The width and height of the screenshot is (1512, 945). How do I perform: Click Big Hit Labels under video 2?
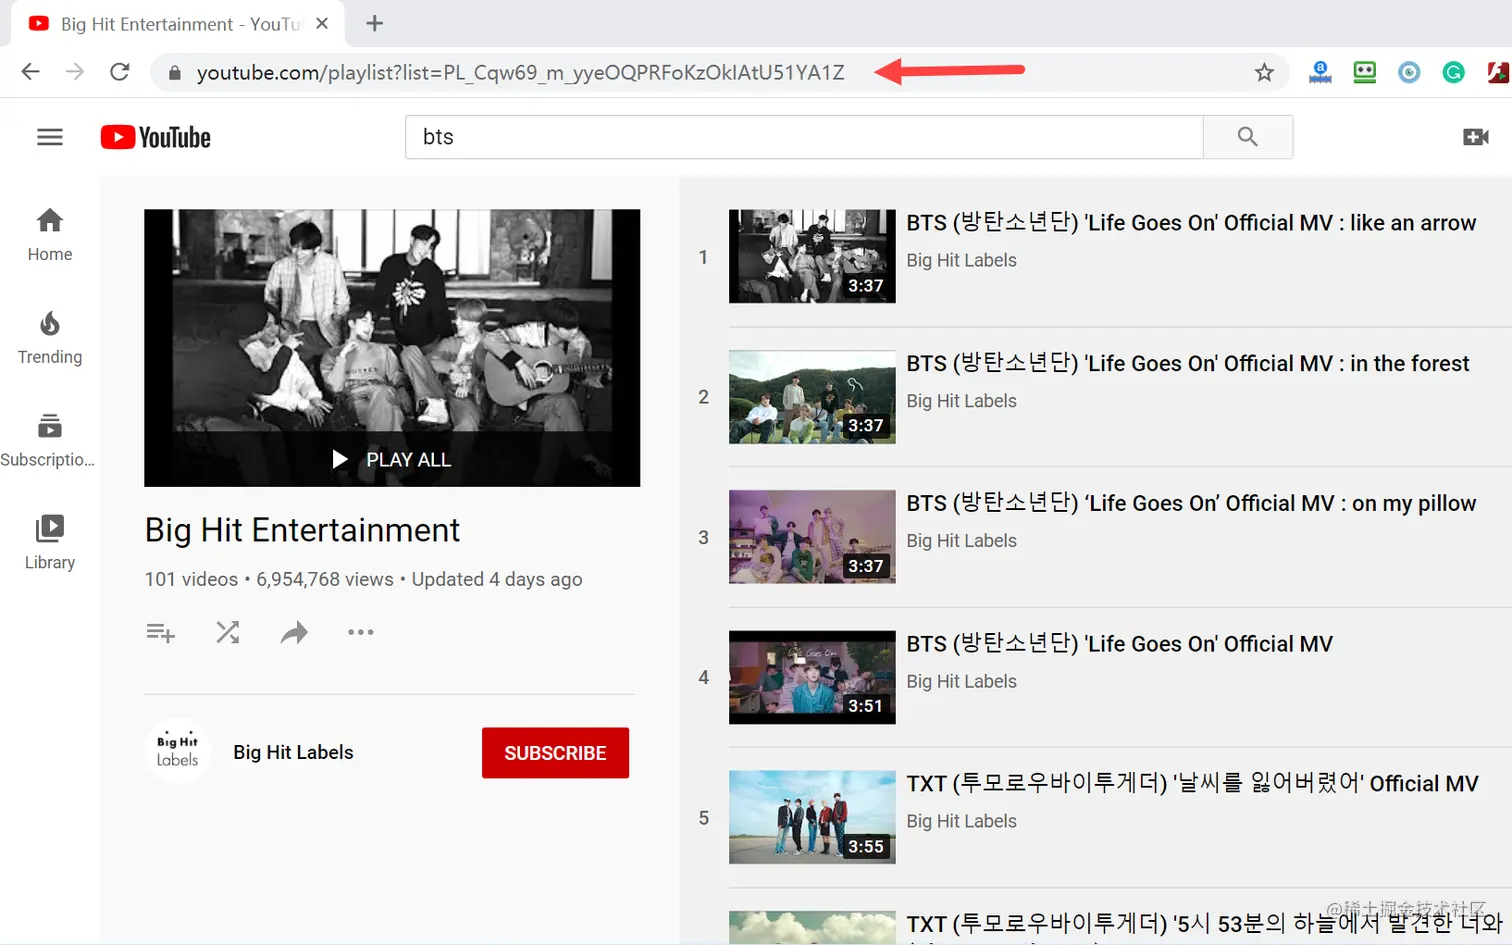961,401
